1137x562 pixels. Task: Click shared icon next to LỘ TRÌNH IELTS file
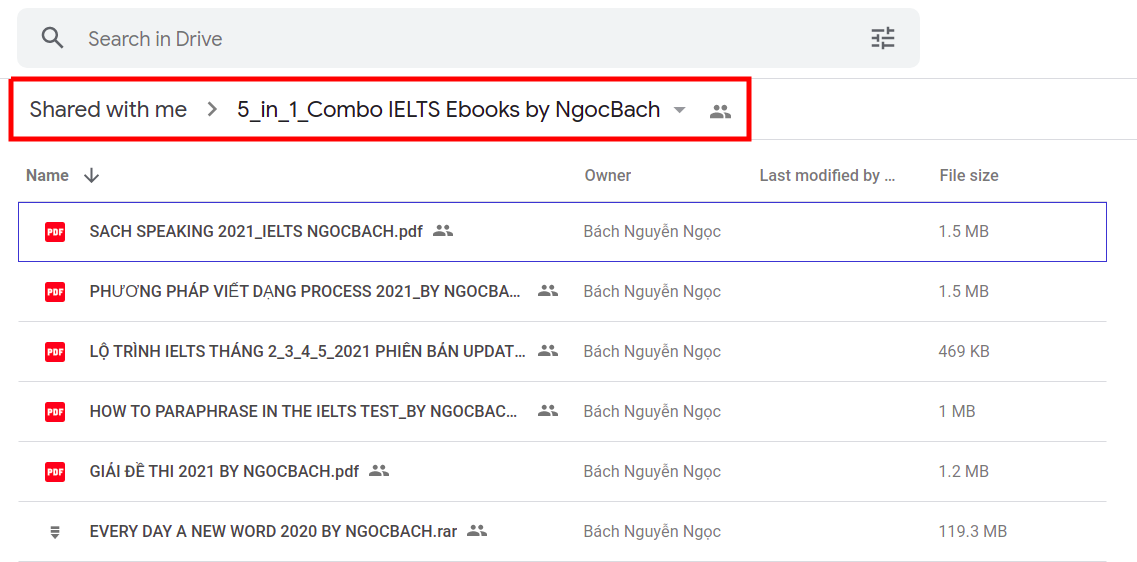[x=548, y=350]
